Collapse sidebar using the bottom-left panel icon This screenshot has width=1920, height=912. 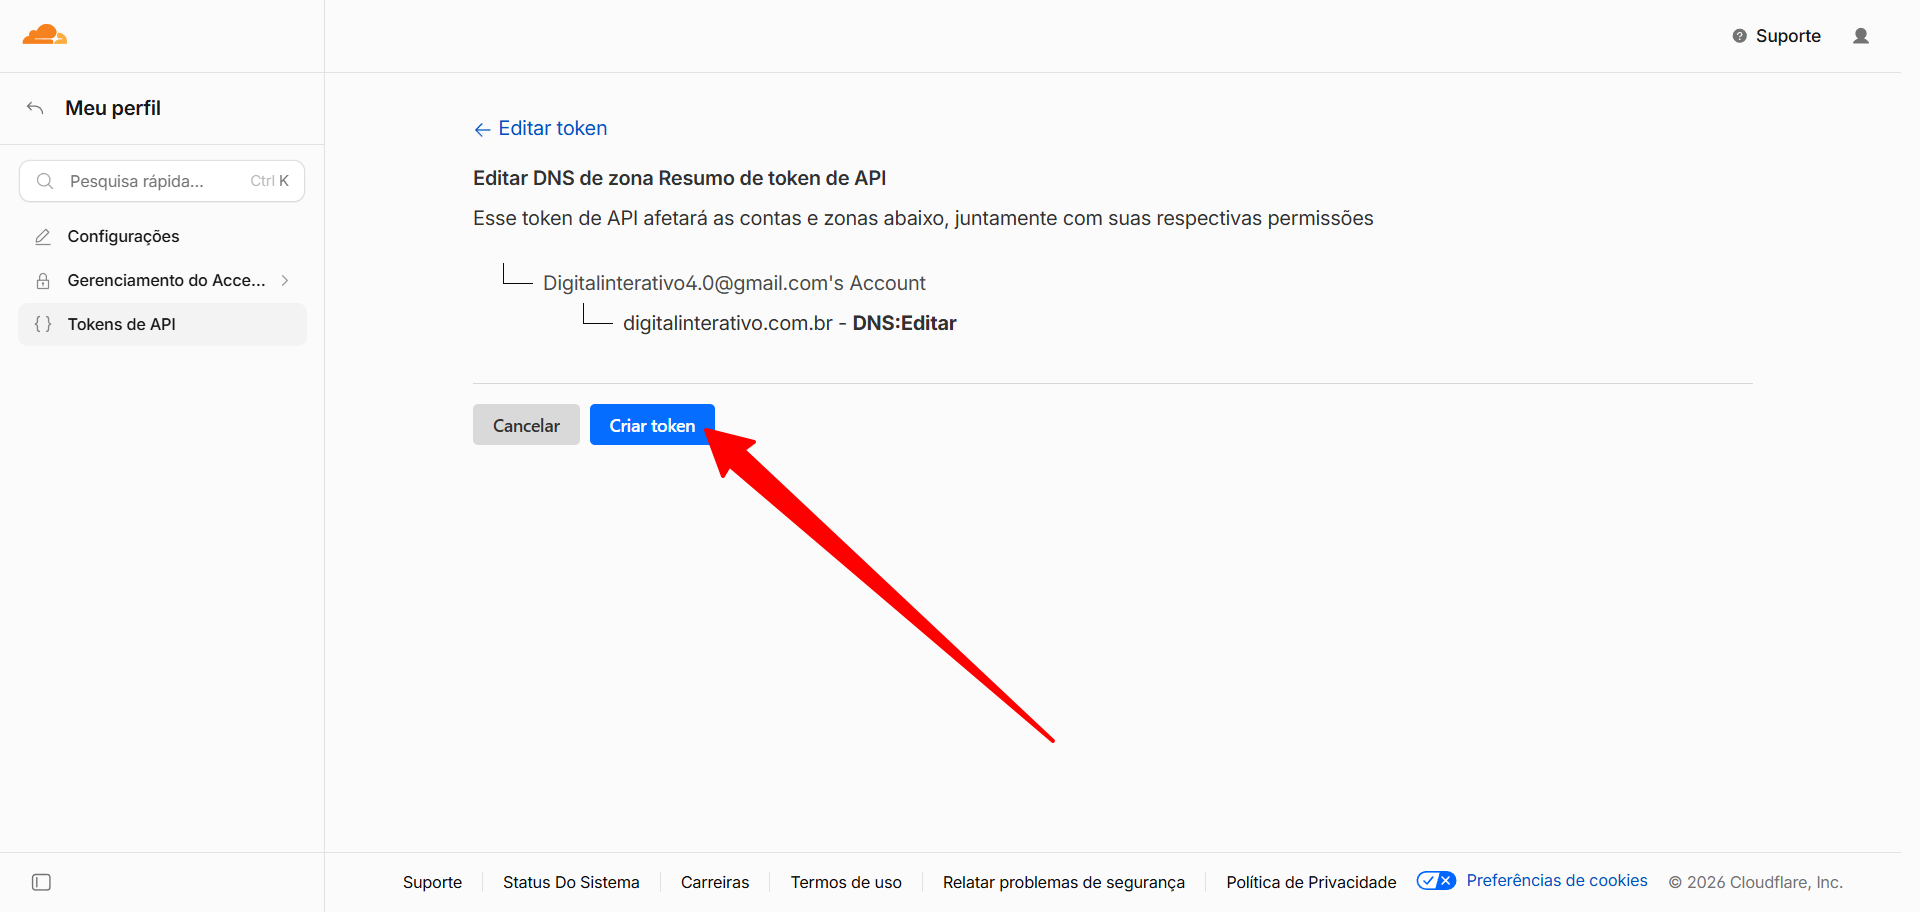point(41,882)
